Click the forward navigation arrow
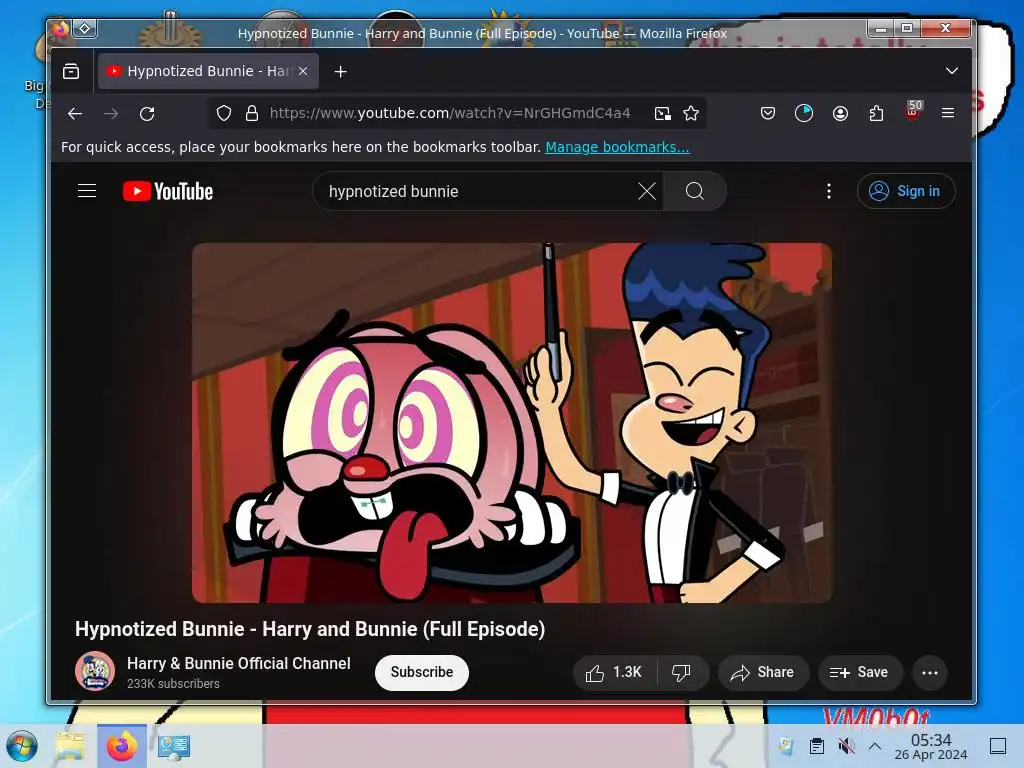This screenshot has height=768, width=1024. [111, 114]
